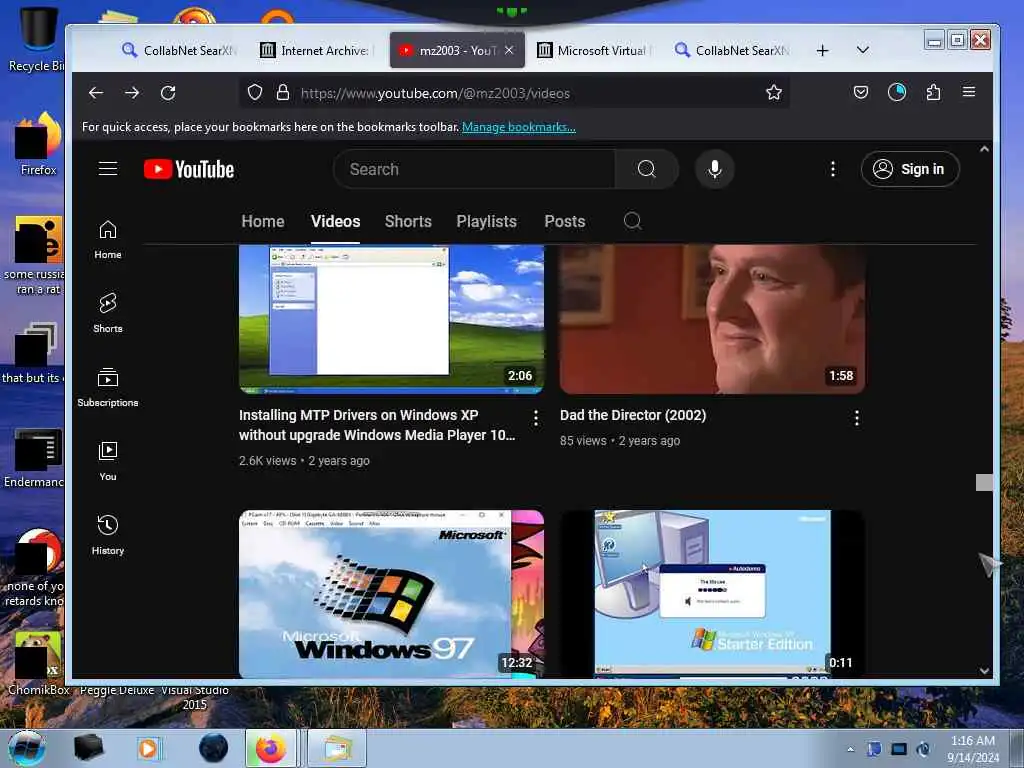Click Firefox in the taskbar

pyautogui.click(x=270, y=748)
